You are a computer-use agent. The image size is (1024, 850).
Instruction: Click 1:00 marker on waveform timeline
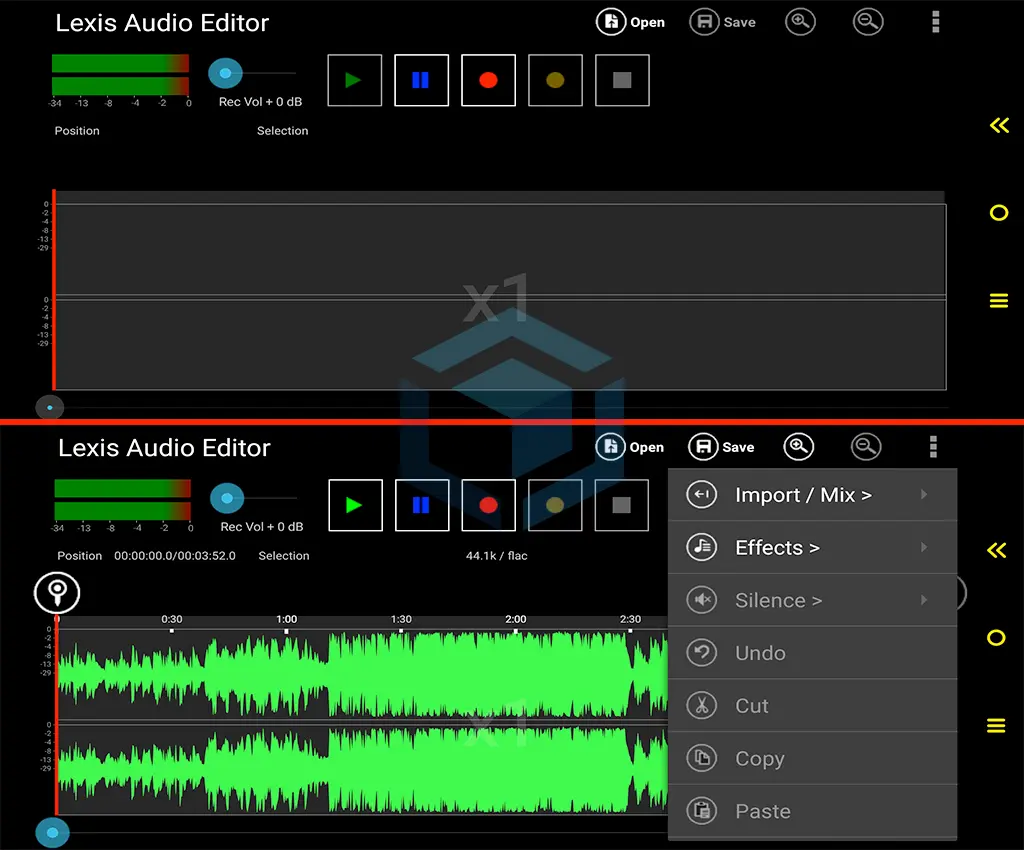point(286,619)
